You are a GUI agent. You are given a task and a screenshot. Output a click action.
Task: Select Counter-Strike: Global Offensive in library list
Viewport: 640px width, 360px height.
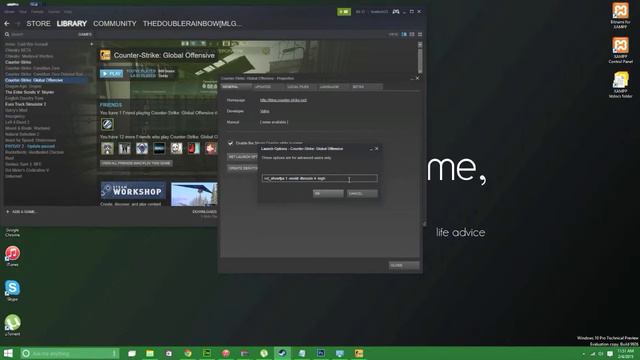tap(34, 80)
